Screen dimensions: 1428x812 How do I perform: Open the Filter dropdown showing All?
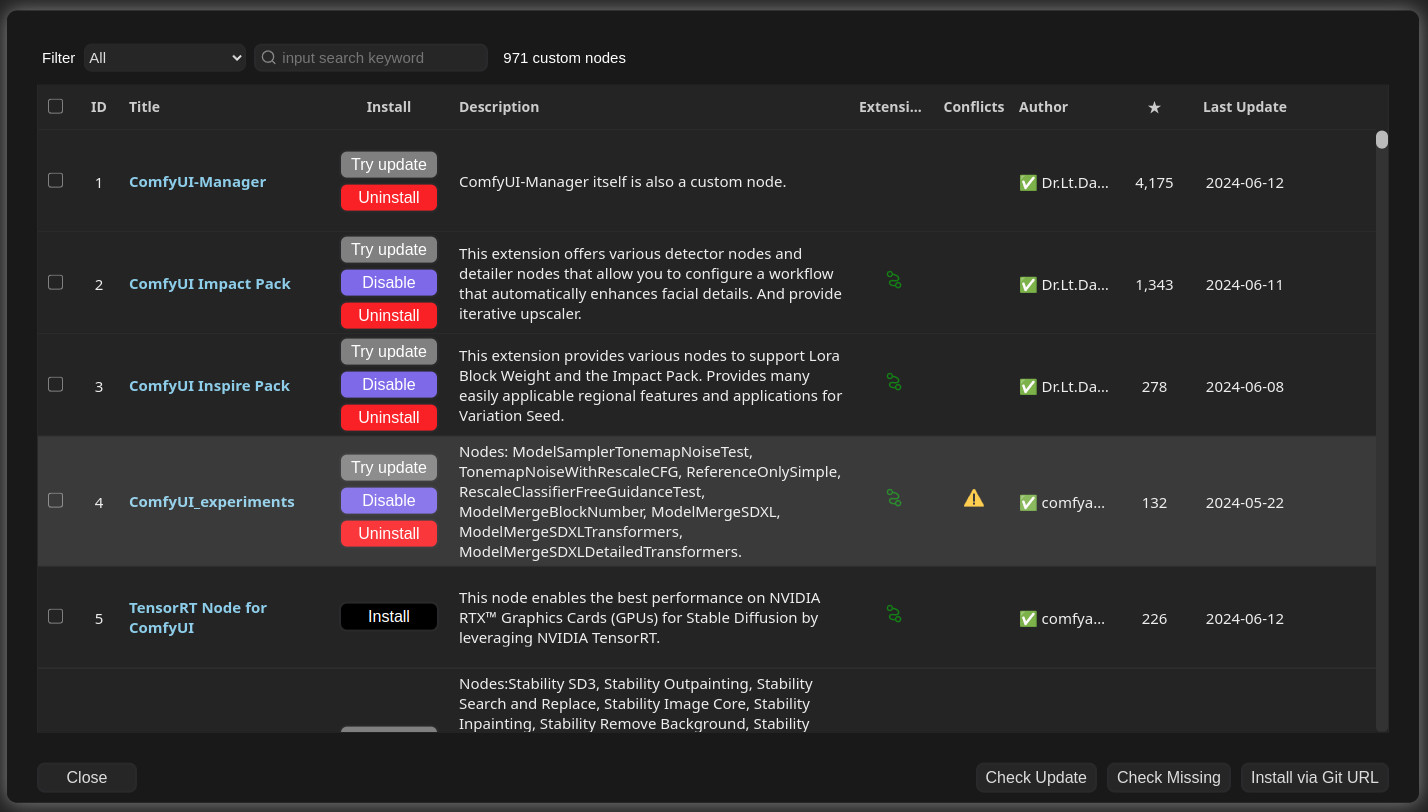(164, 57)
